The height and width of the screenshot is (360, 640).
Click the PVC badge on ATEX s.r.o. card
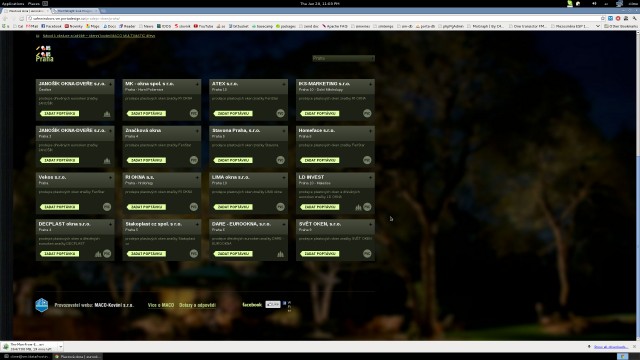point(280,113)
